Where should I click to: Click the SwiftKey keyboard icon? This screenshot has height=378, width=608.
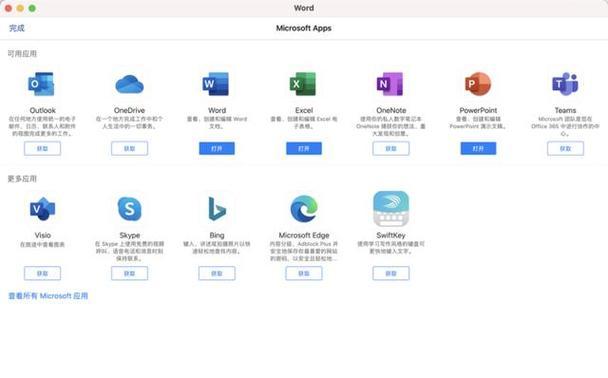391,209
